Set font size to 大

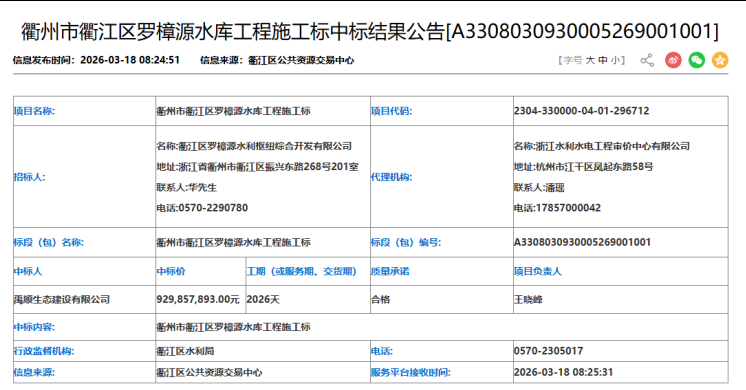click(590, 60)
